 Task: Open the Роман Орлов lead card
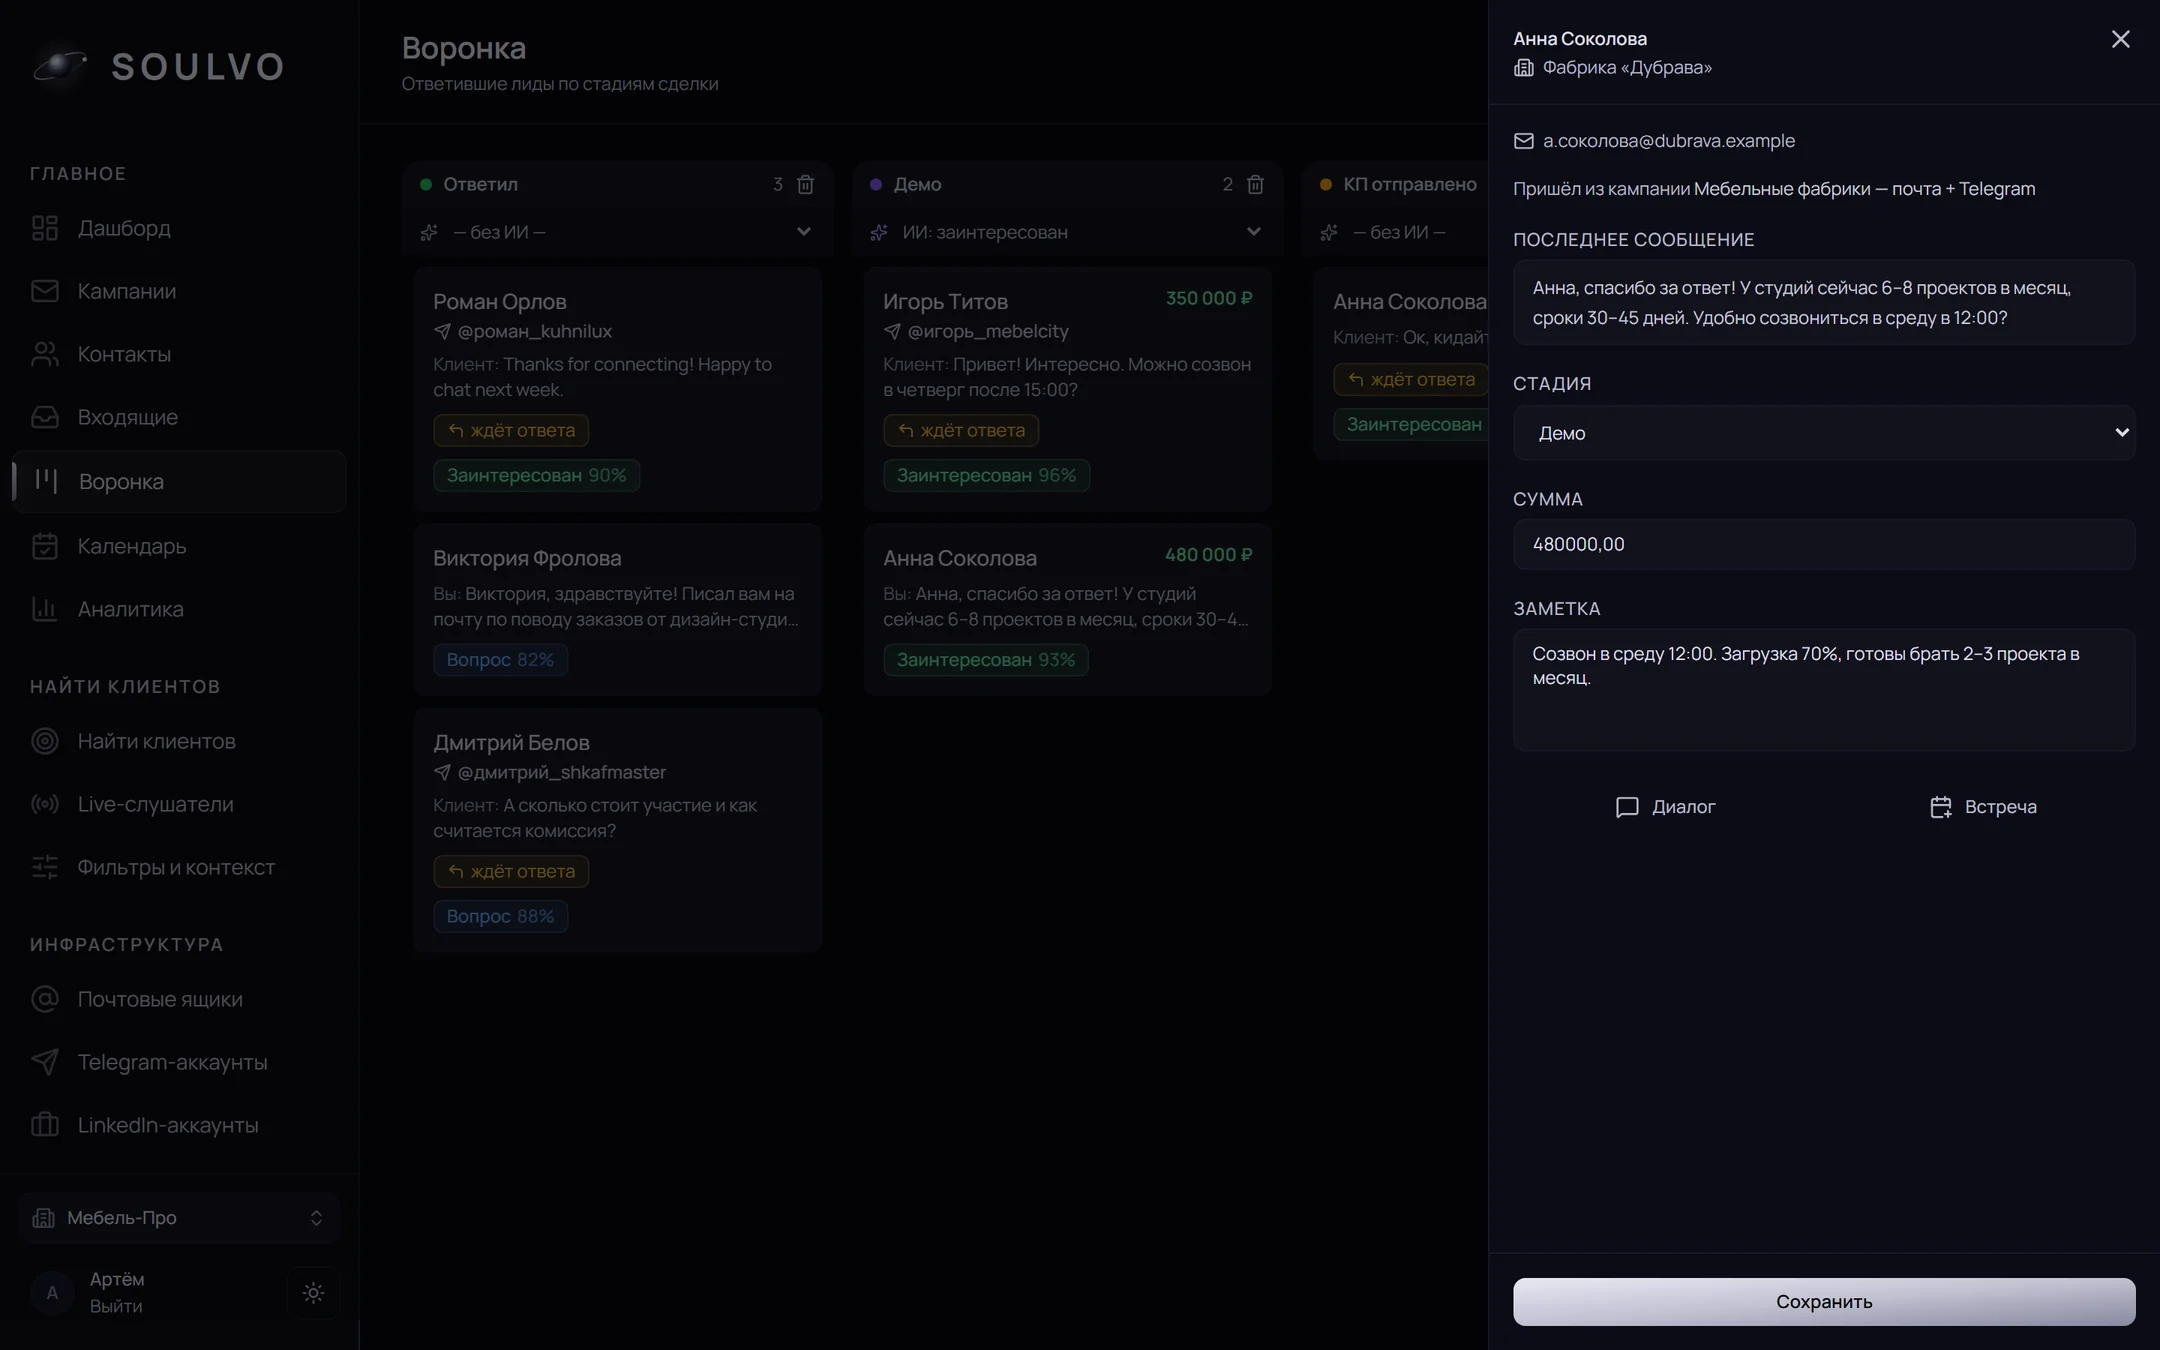(617, 389)
